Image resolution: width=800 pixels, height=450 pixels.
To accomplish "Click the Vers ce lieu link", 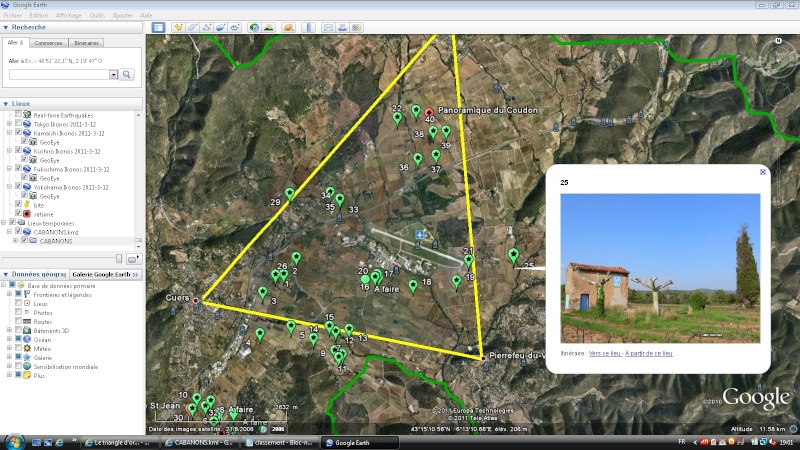I will [x=604, y=353].
